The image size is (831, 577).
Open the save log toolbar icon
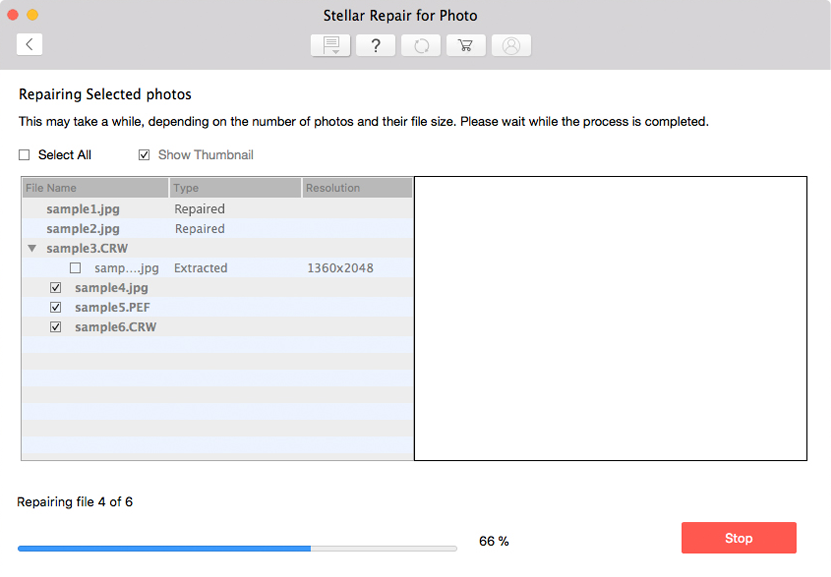click(330, 46)
